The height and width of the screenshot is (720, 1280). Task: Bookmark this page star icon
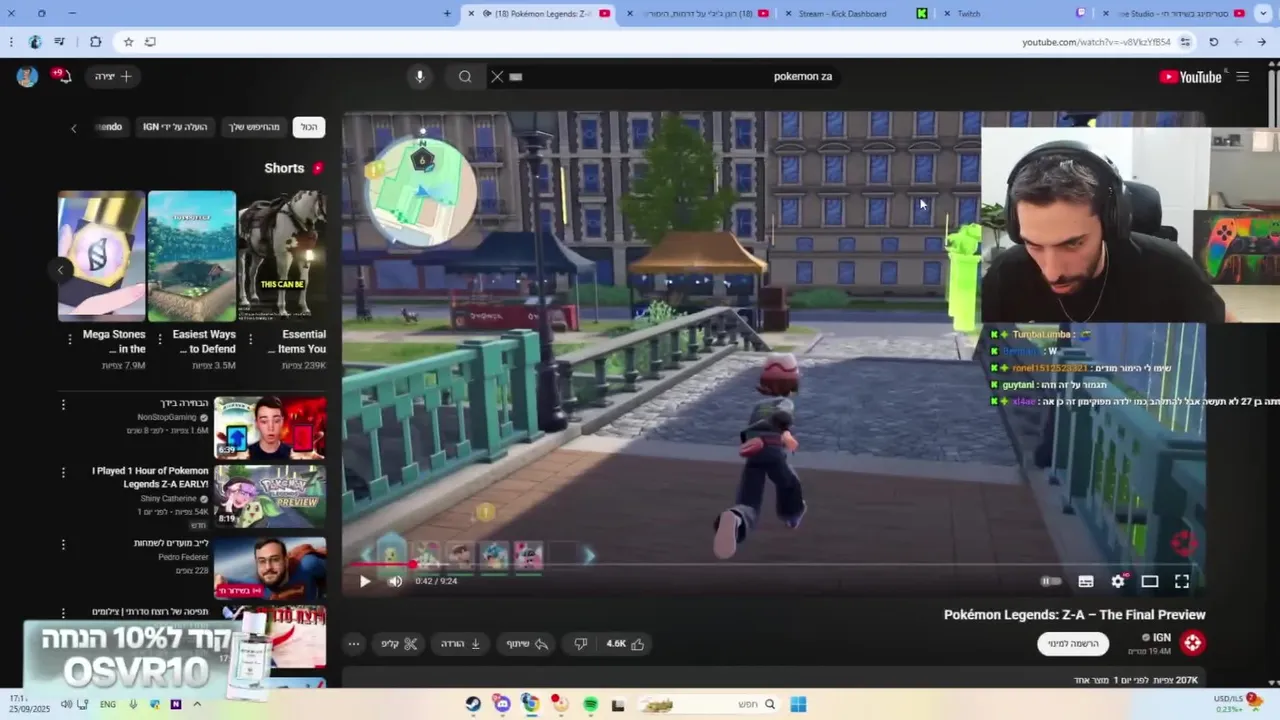pos(128,42)
